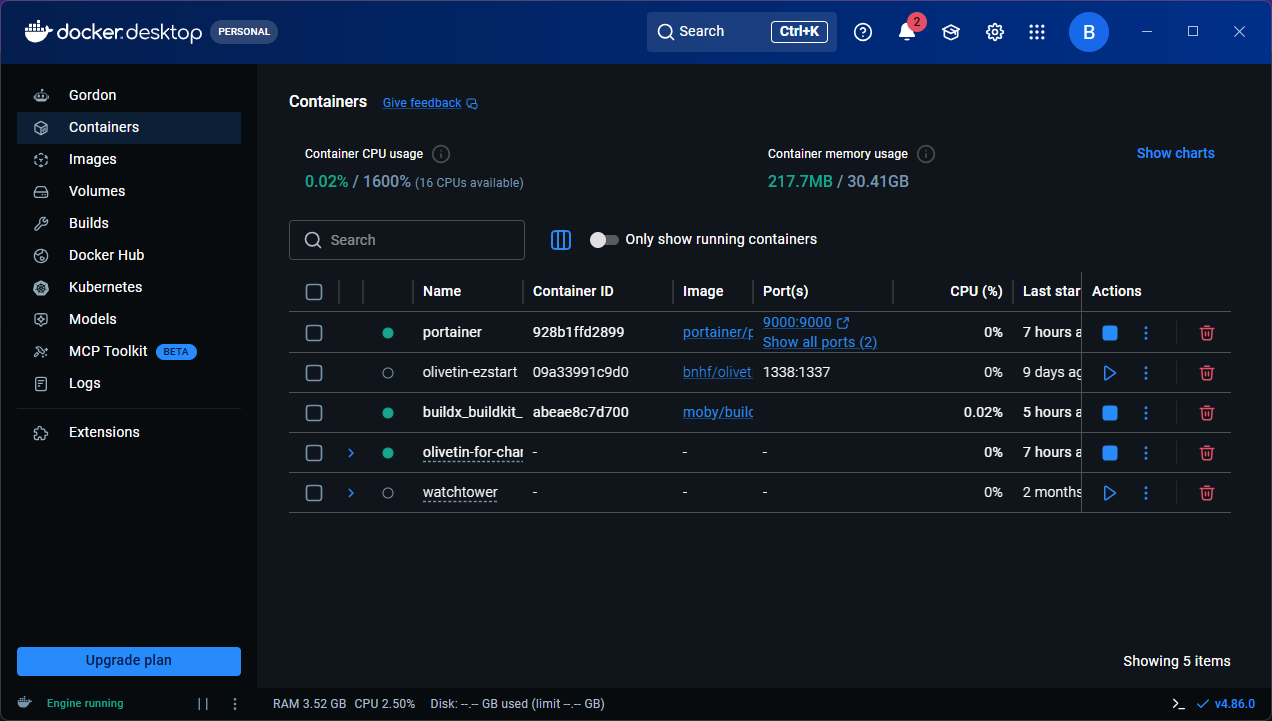
Task: Open the user account avatar B
Action: tap(1089, 32)
